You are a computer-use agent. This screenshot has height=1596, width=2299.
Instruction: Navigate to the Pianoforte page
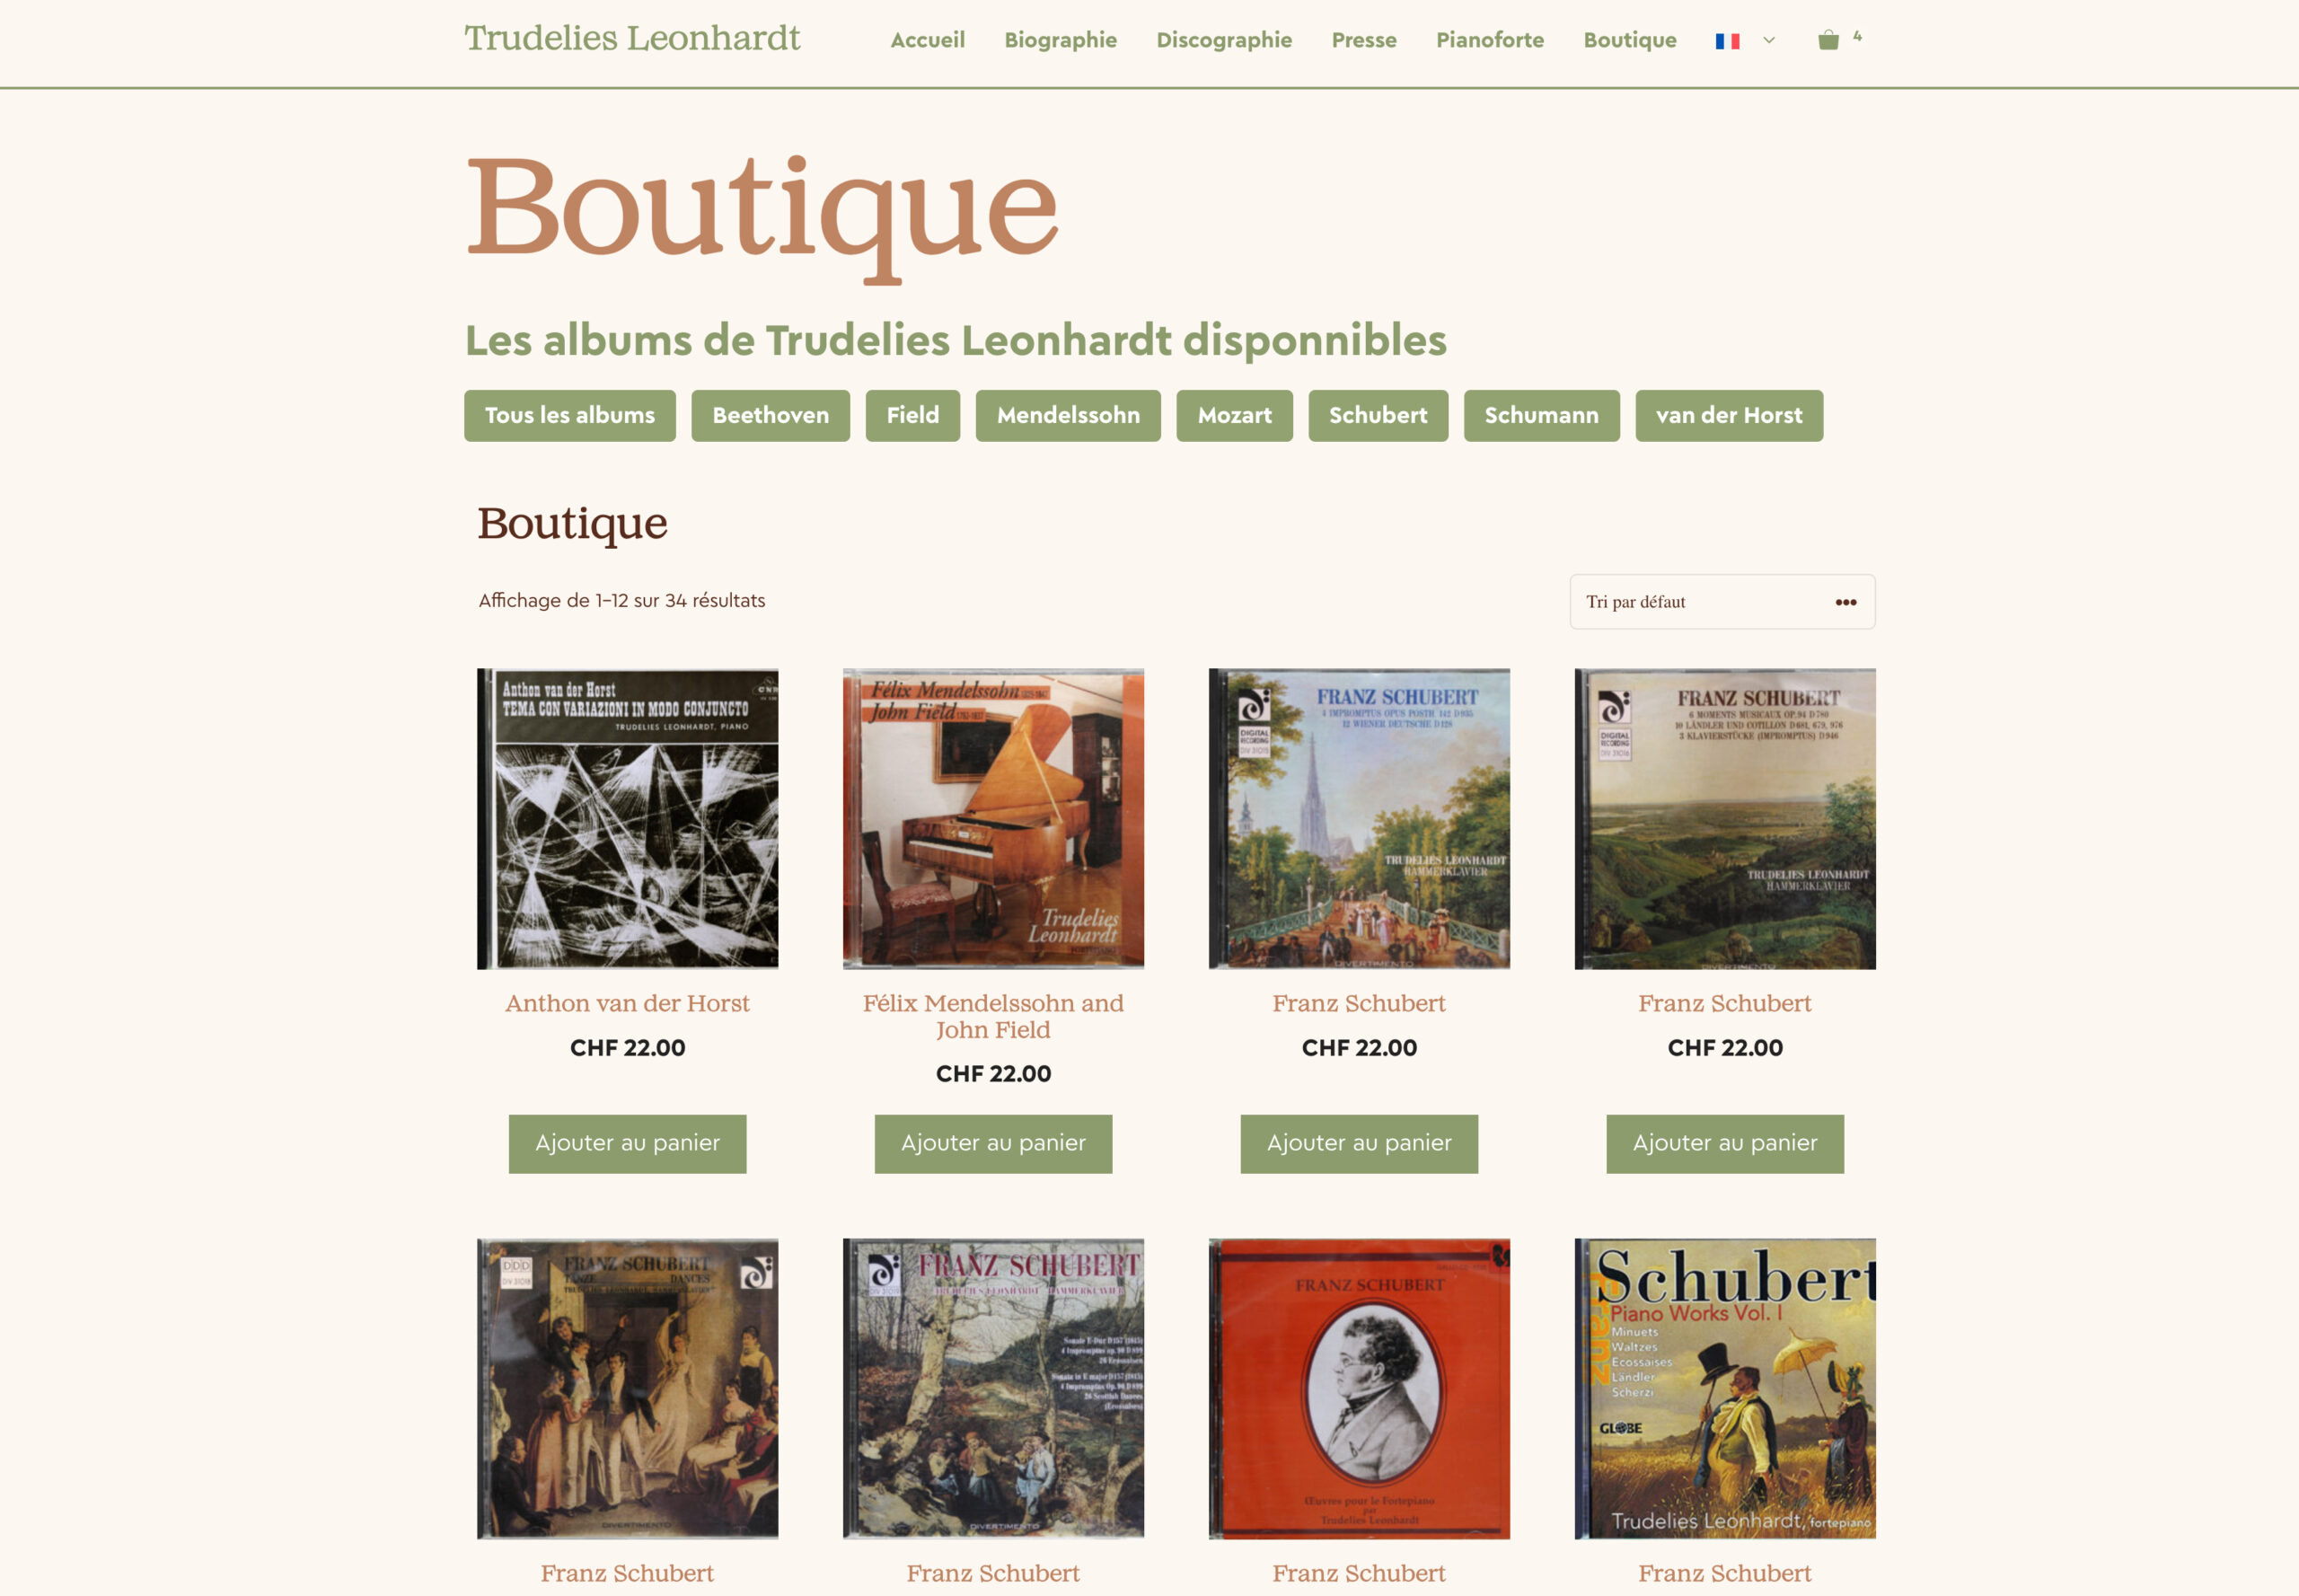coord(1489,40)
